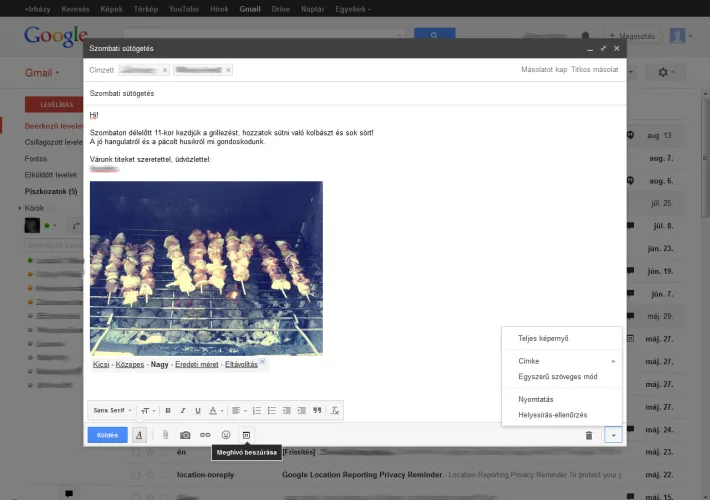
Task: Select the grilled skewers image
Action: (206, 268)
